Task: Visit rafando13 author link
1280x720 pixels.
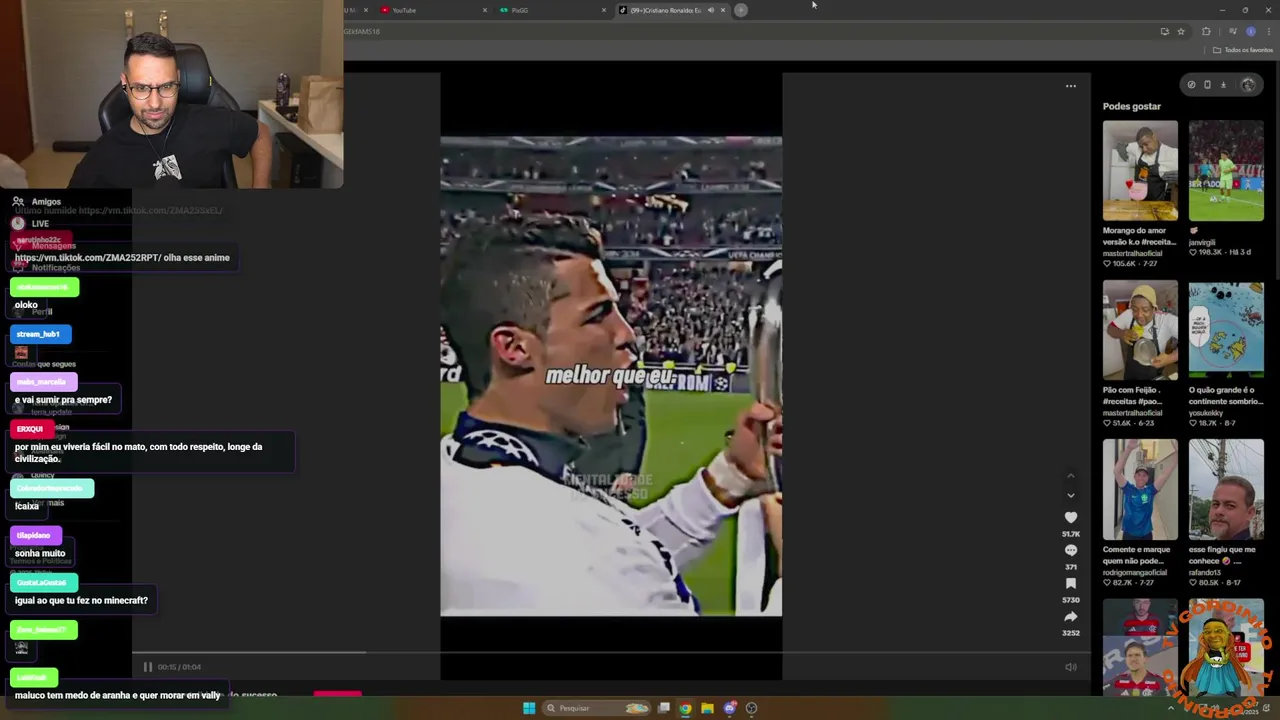Action: click(x=1205, y=572)
